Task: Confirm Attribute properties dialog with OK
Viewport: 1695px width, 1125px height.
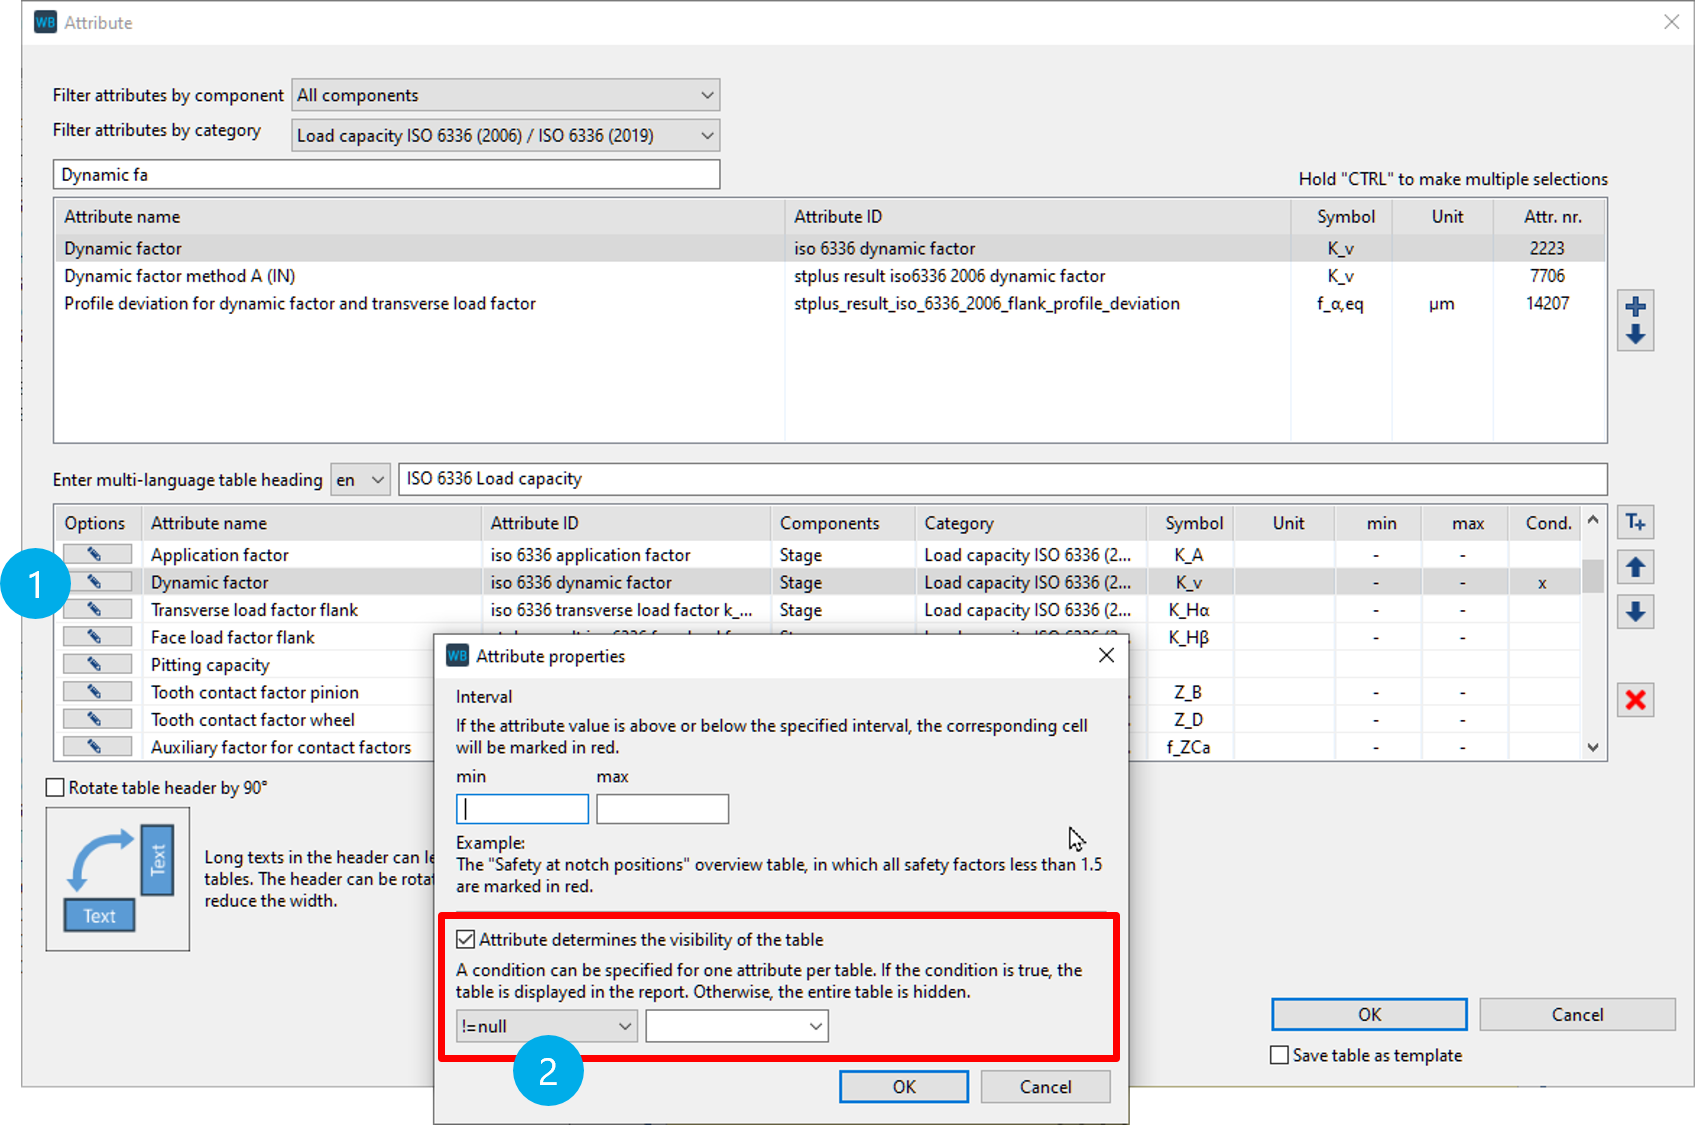Action: [903, 1087]
